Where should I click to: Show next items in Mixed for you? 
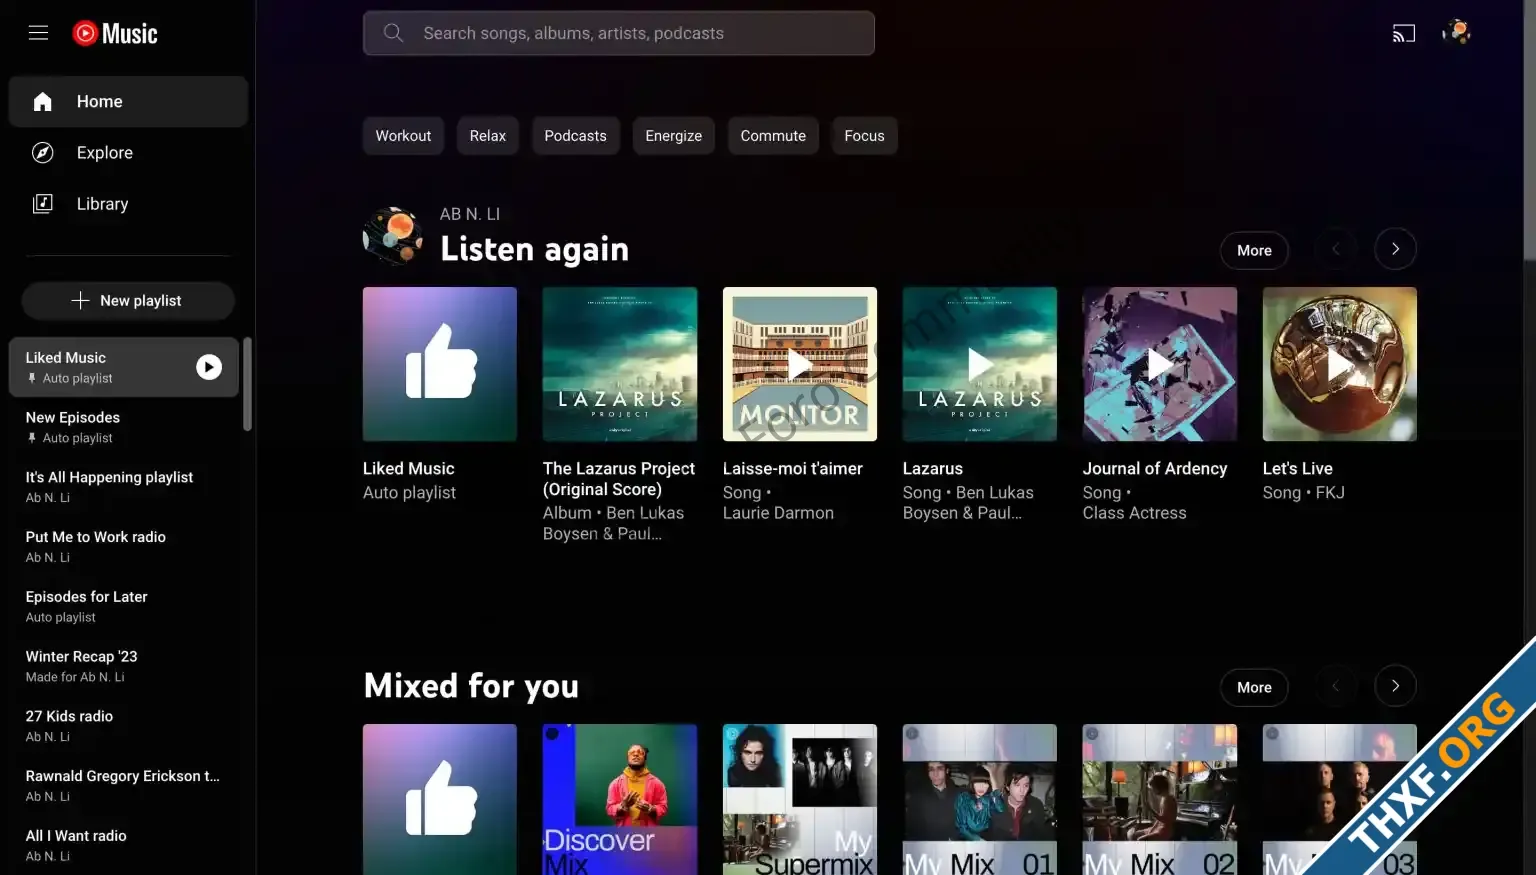coord(1395,686)
